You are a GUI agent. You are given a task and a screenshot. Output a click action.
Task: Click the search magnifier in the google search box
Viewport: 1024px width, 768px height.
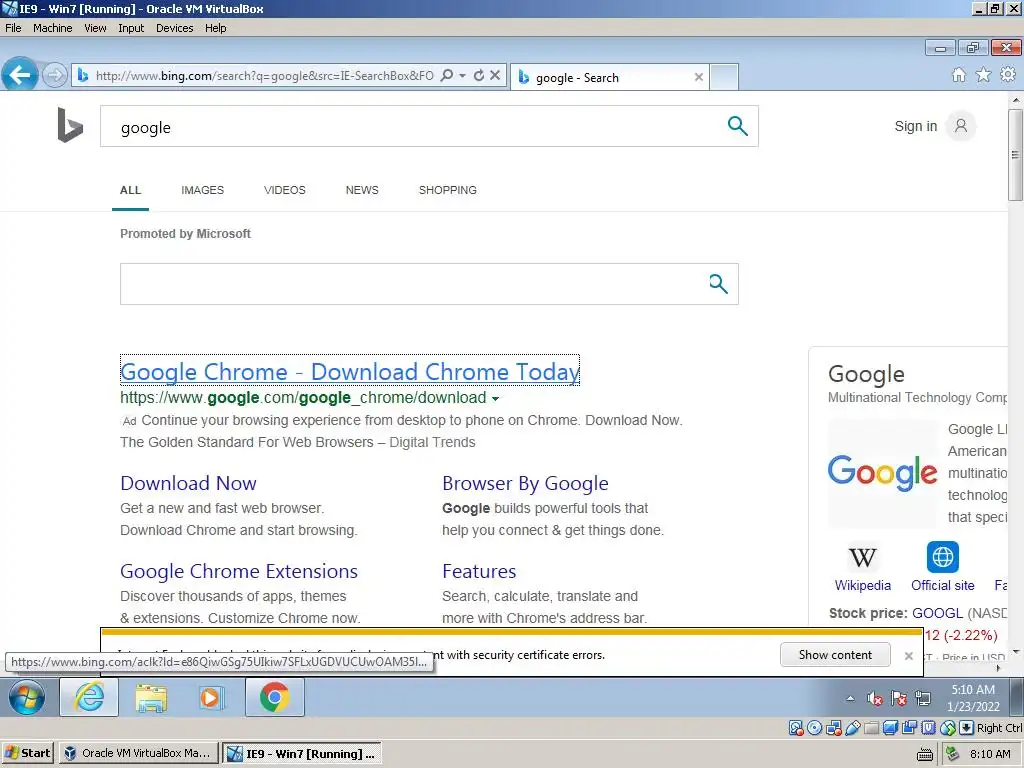click(737, 125)
